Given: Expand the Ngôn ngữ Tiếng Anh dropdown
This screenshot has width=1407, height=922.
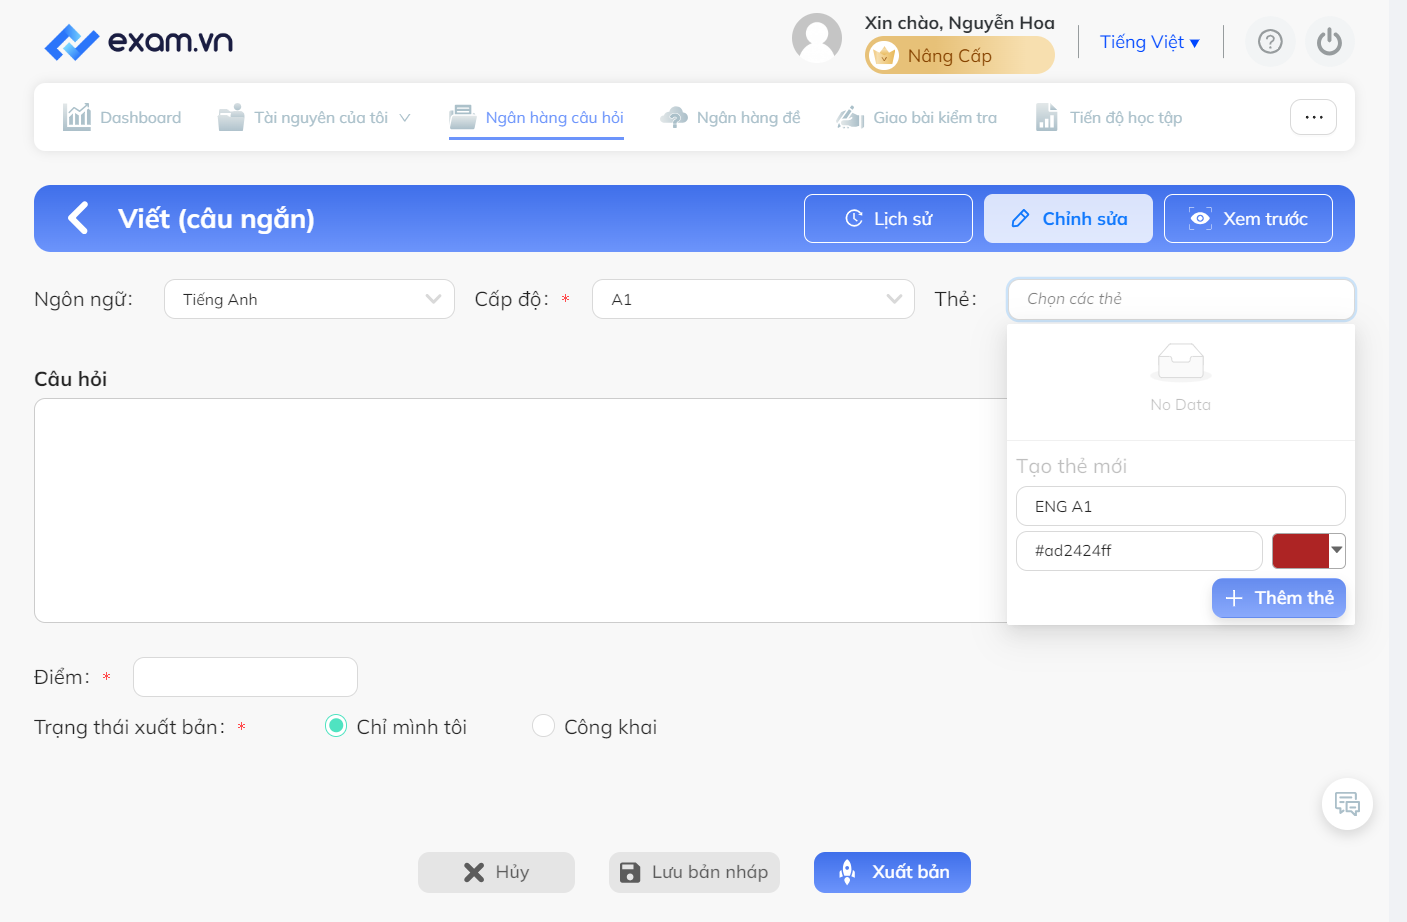Looking at the screenshot, I should pyautogui.click(x=309, y=299).
